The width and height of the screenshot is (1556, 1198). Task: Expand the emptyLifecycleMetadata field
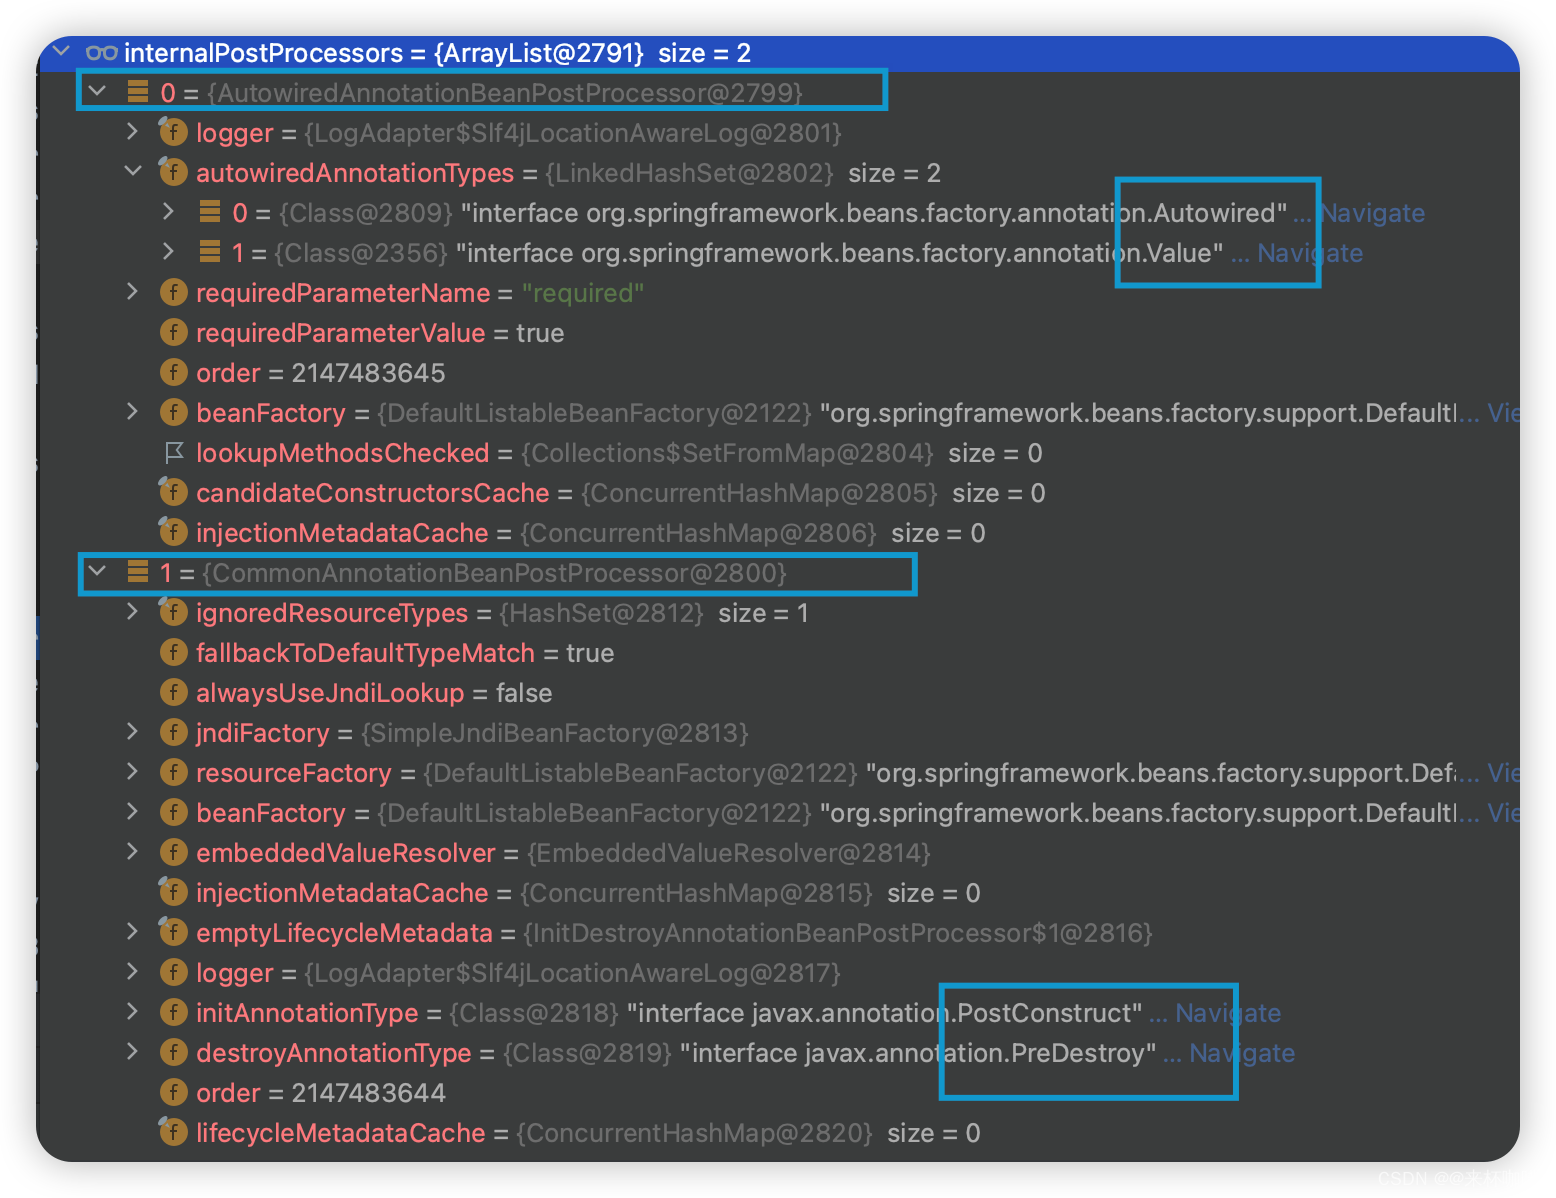click(x=132, y=931)
